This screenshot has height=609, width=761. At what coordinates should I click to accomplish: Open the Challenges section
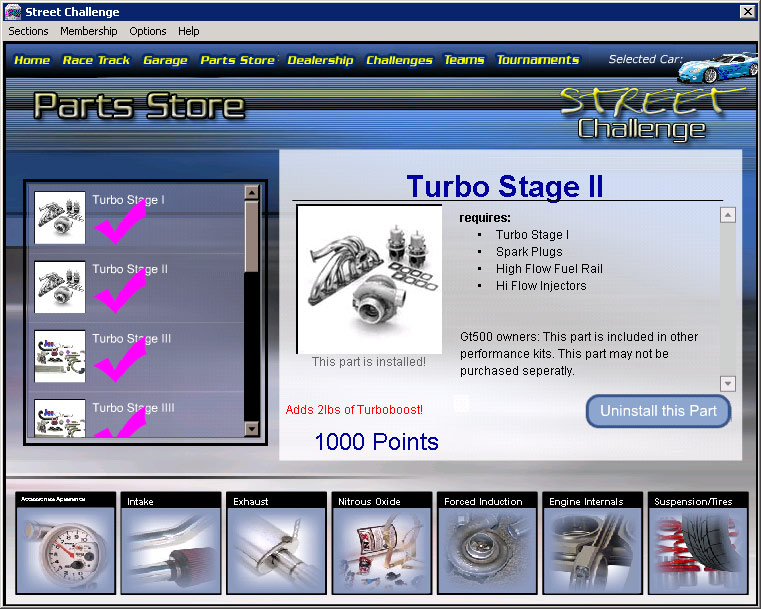click(x=399, y=60)
